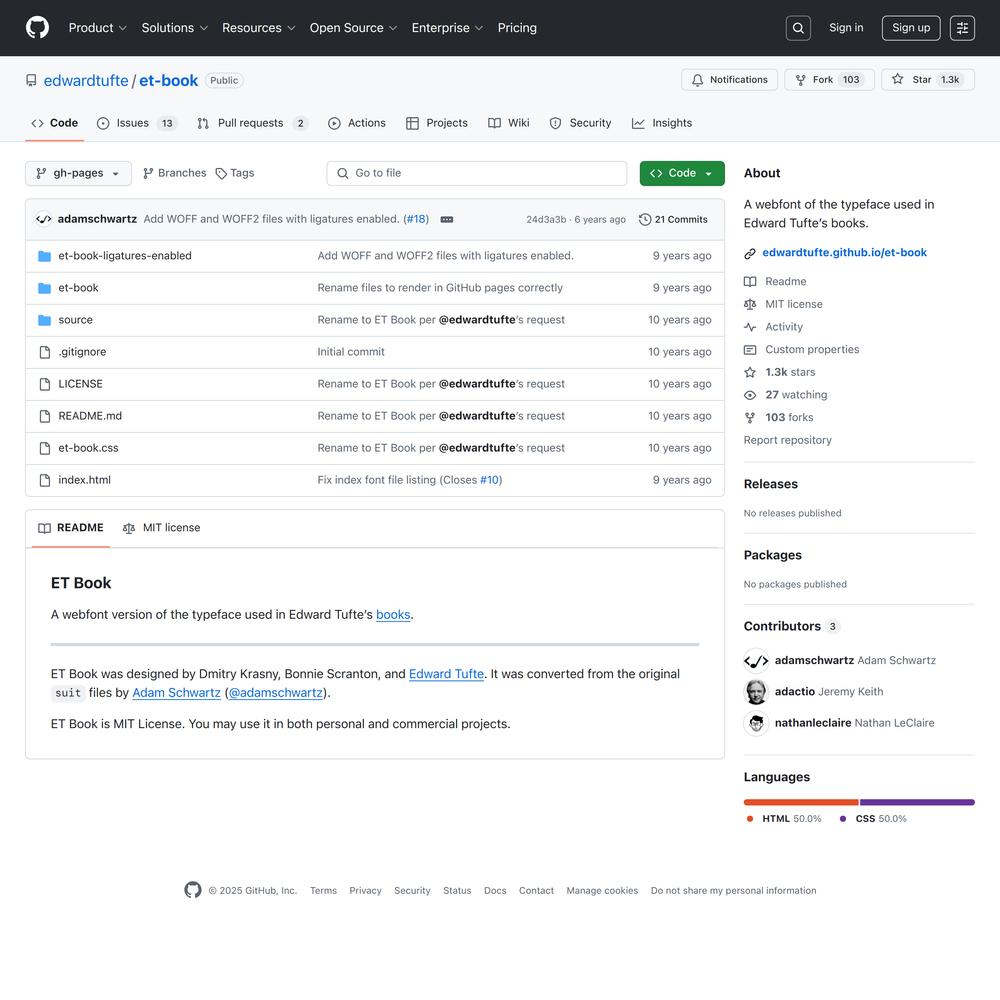Expand the Solutions menu

(x=175, y=28)
